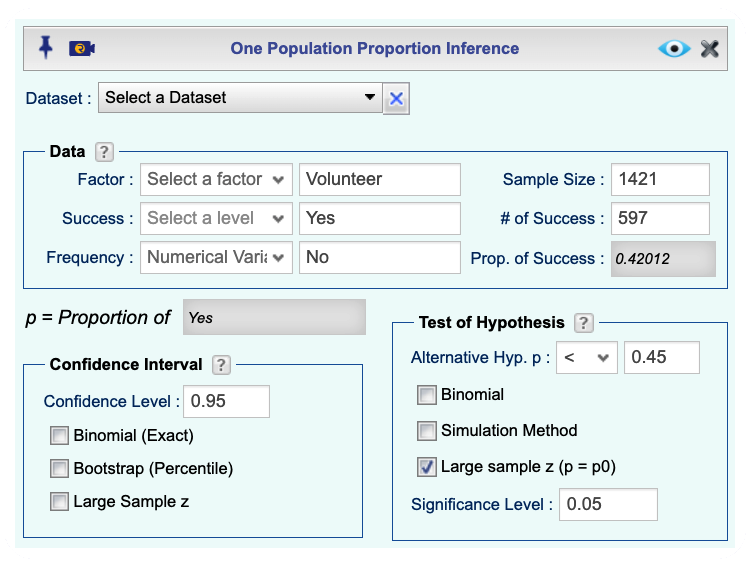
Task: Click the Confidence Level input field
Action: point(226,401)
